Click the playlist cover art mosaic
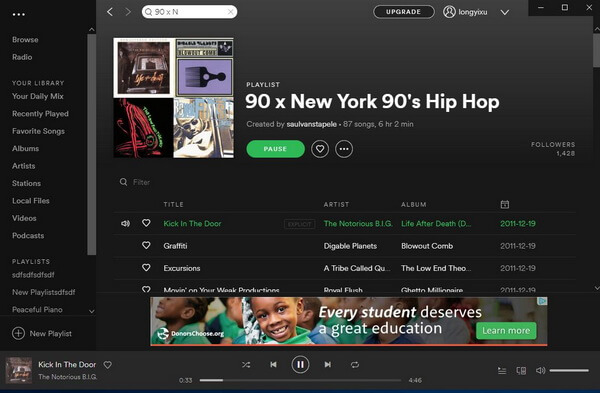This screenshot has width=600, height=393. (173, 98)
